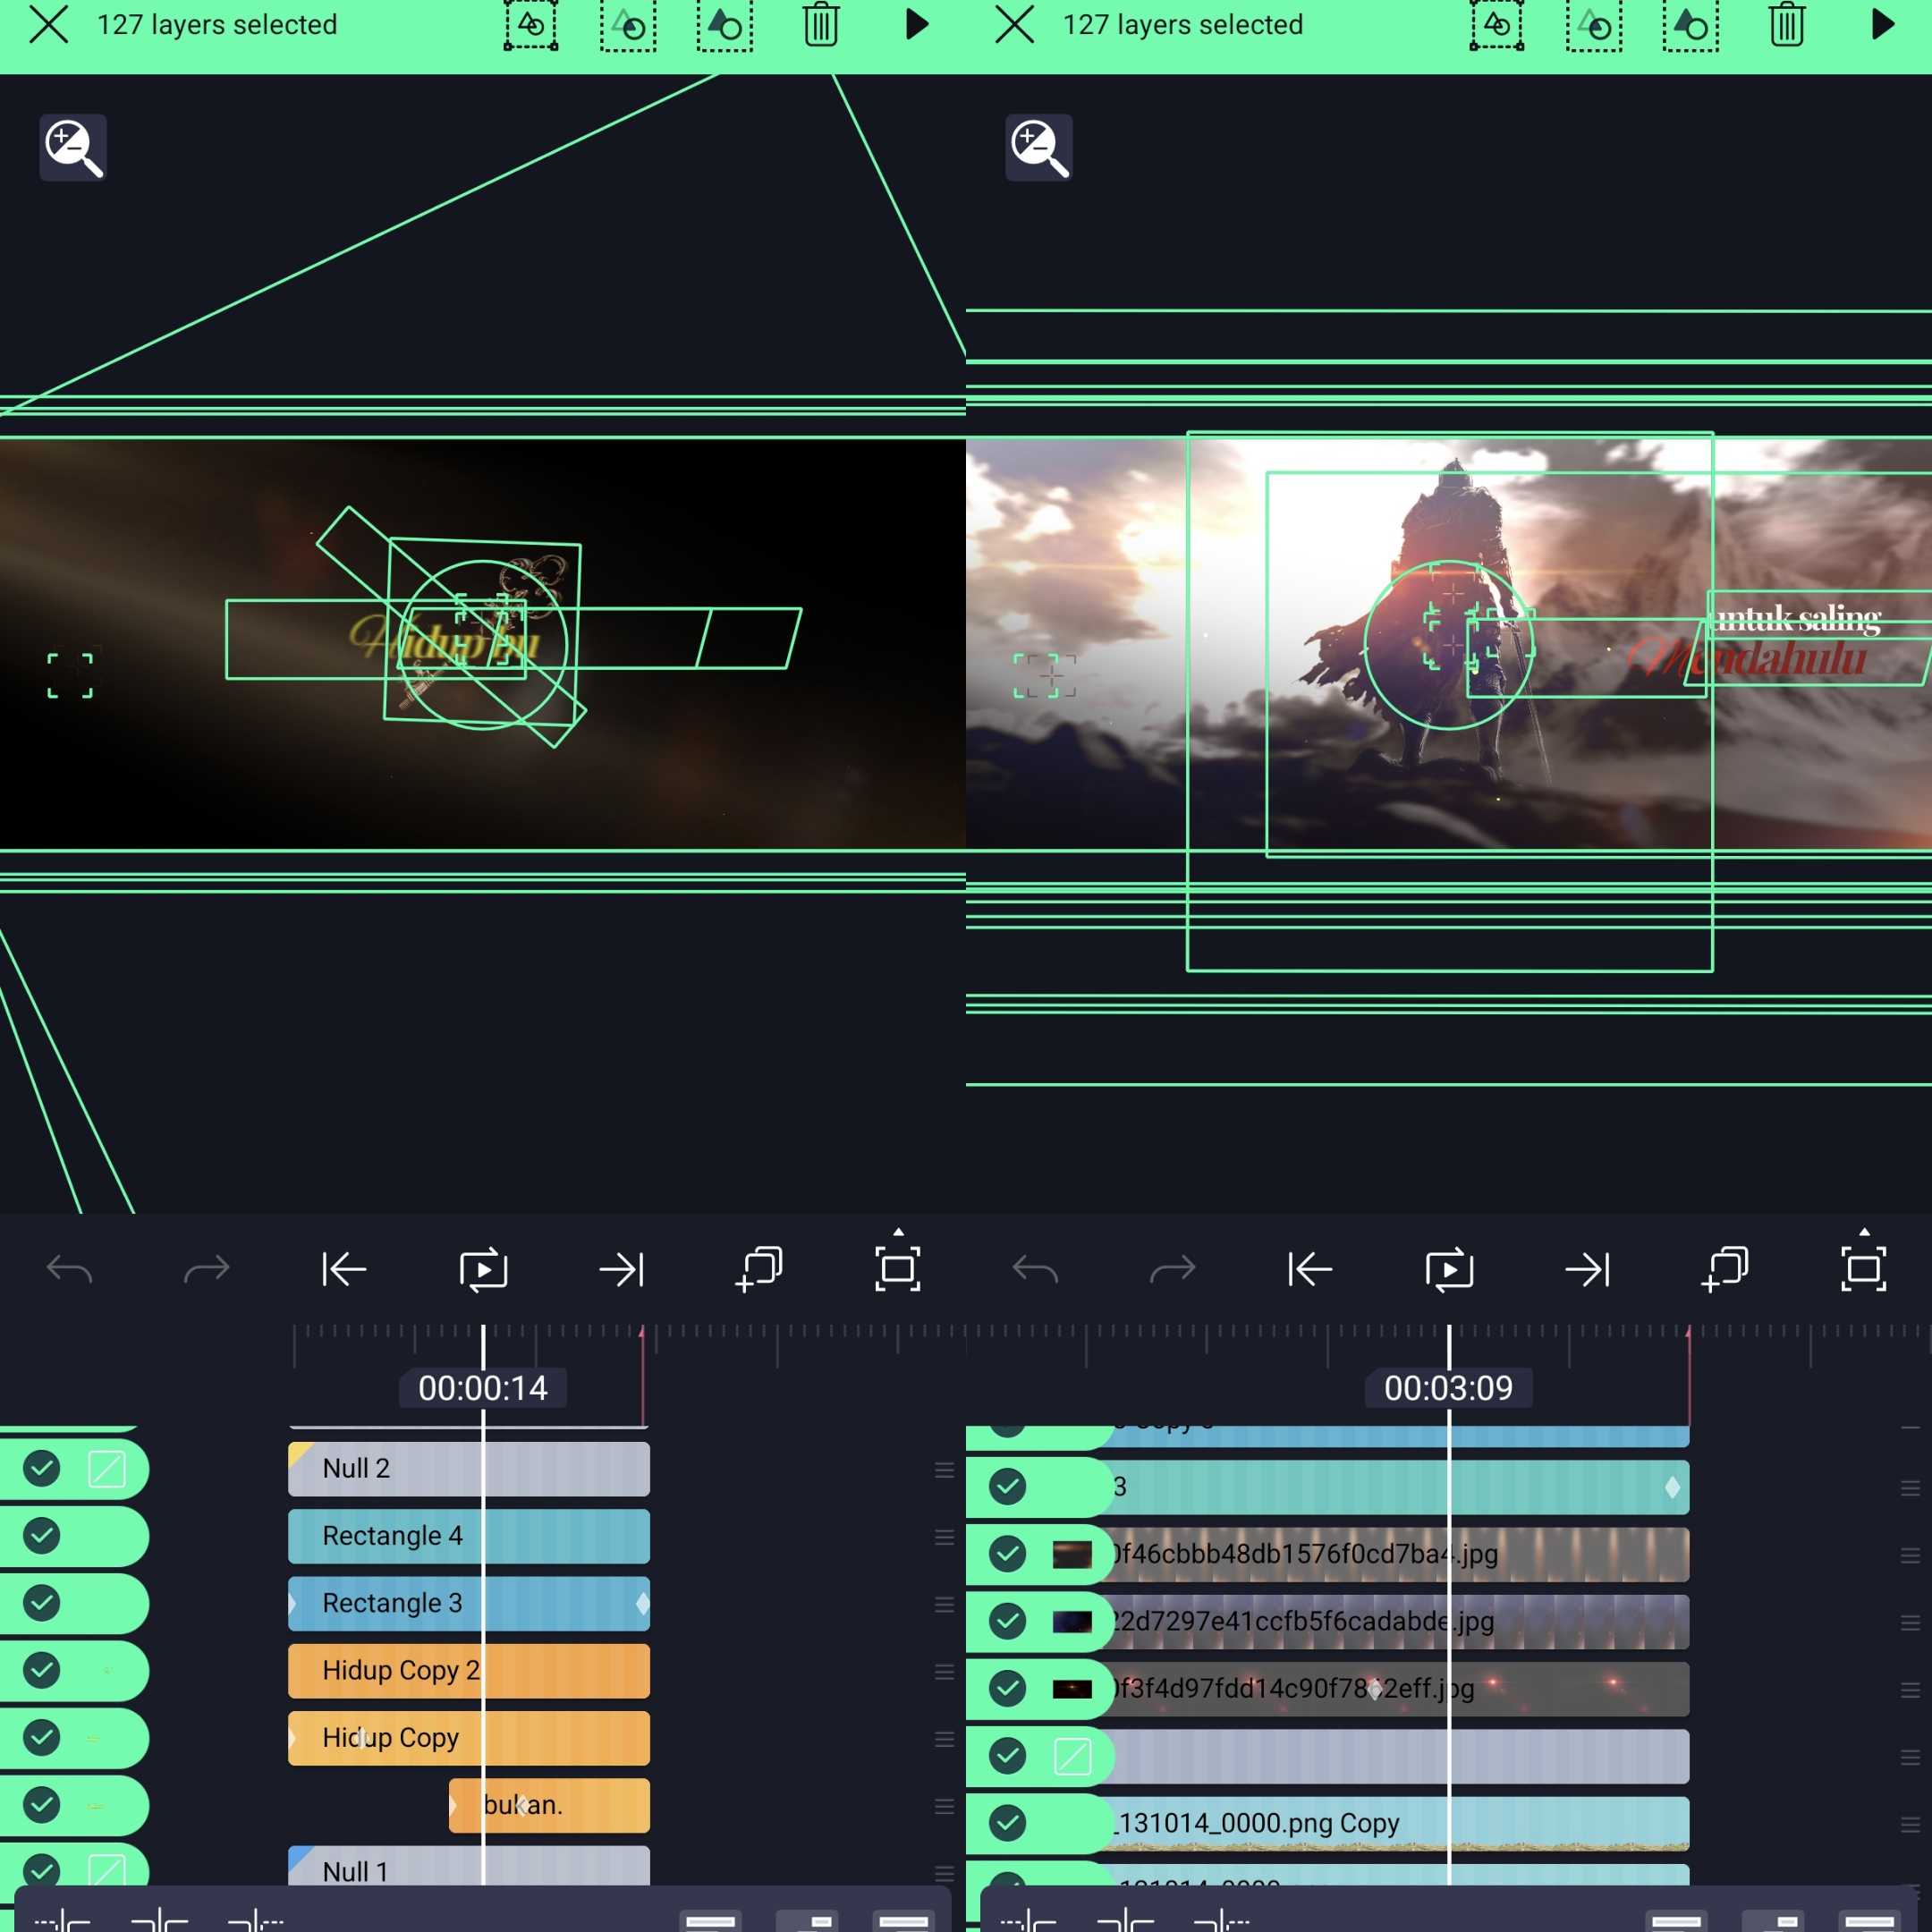
Task: Duplicate layers icon in the right editor
Action: point(1725,1269)
